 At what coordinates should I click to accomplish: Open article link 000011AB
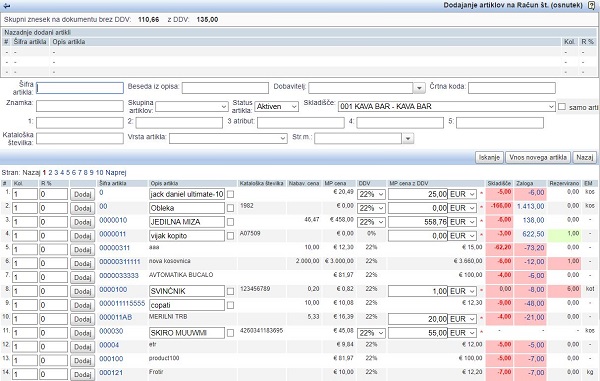point(116,317)
